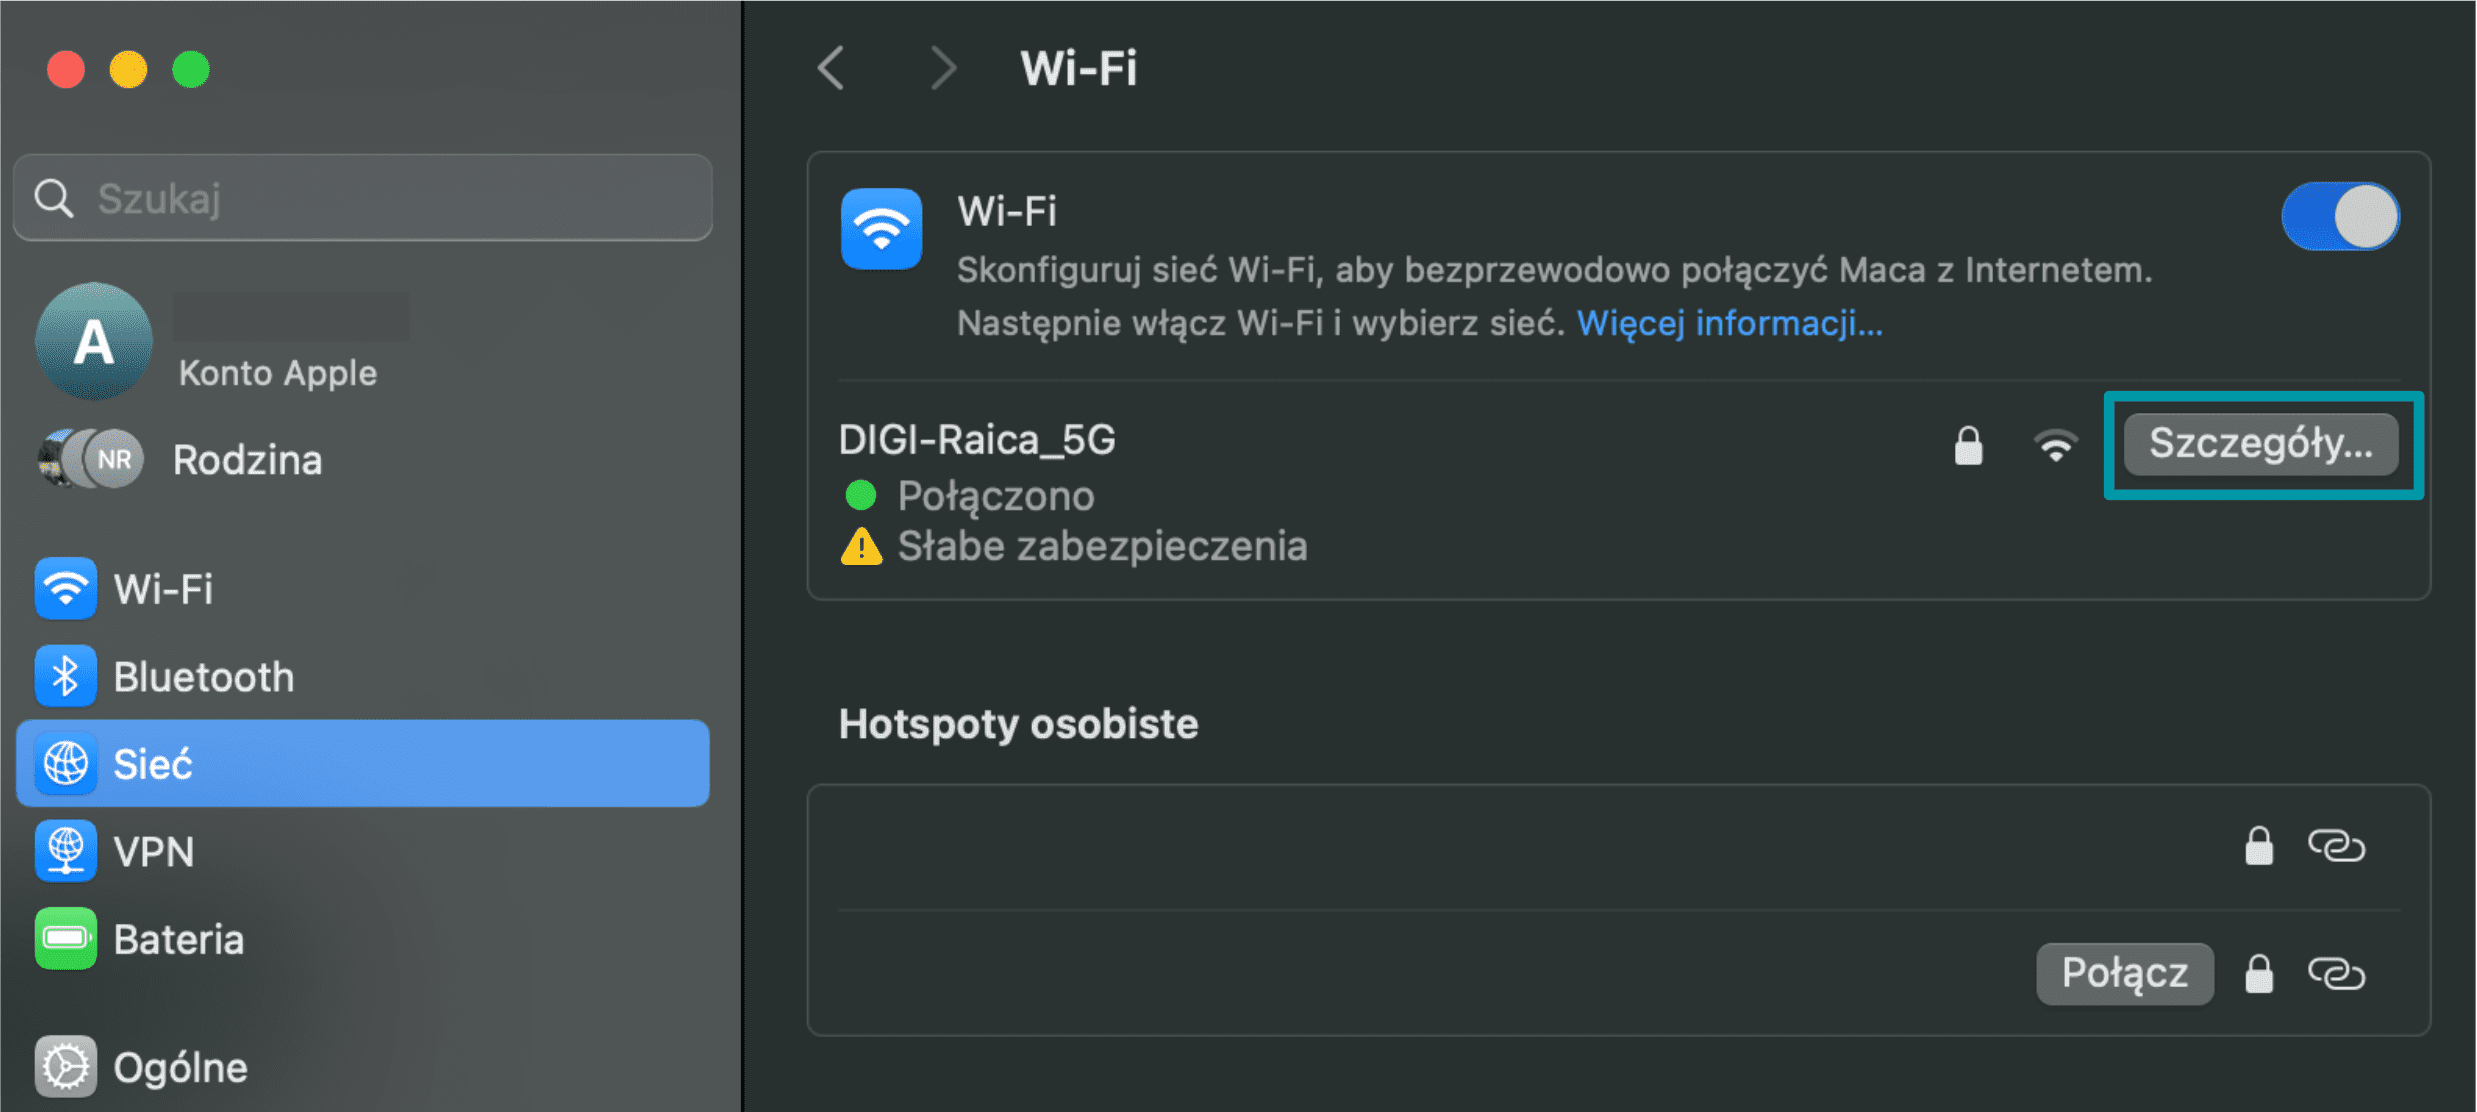This screenshot has width=2477, height=1112.
Task: Select Sieć in the sidebar
Action: point(363,764)
